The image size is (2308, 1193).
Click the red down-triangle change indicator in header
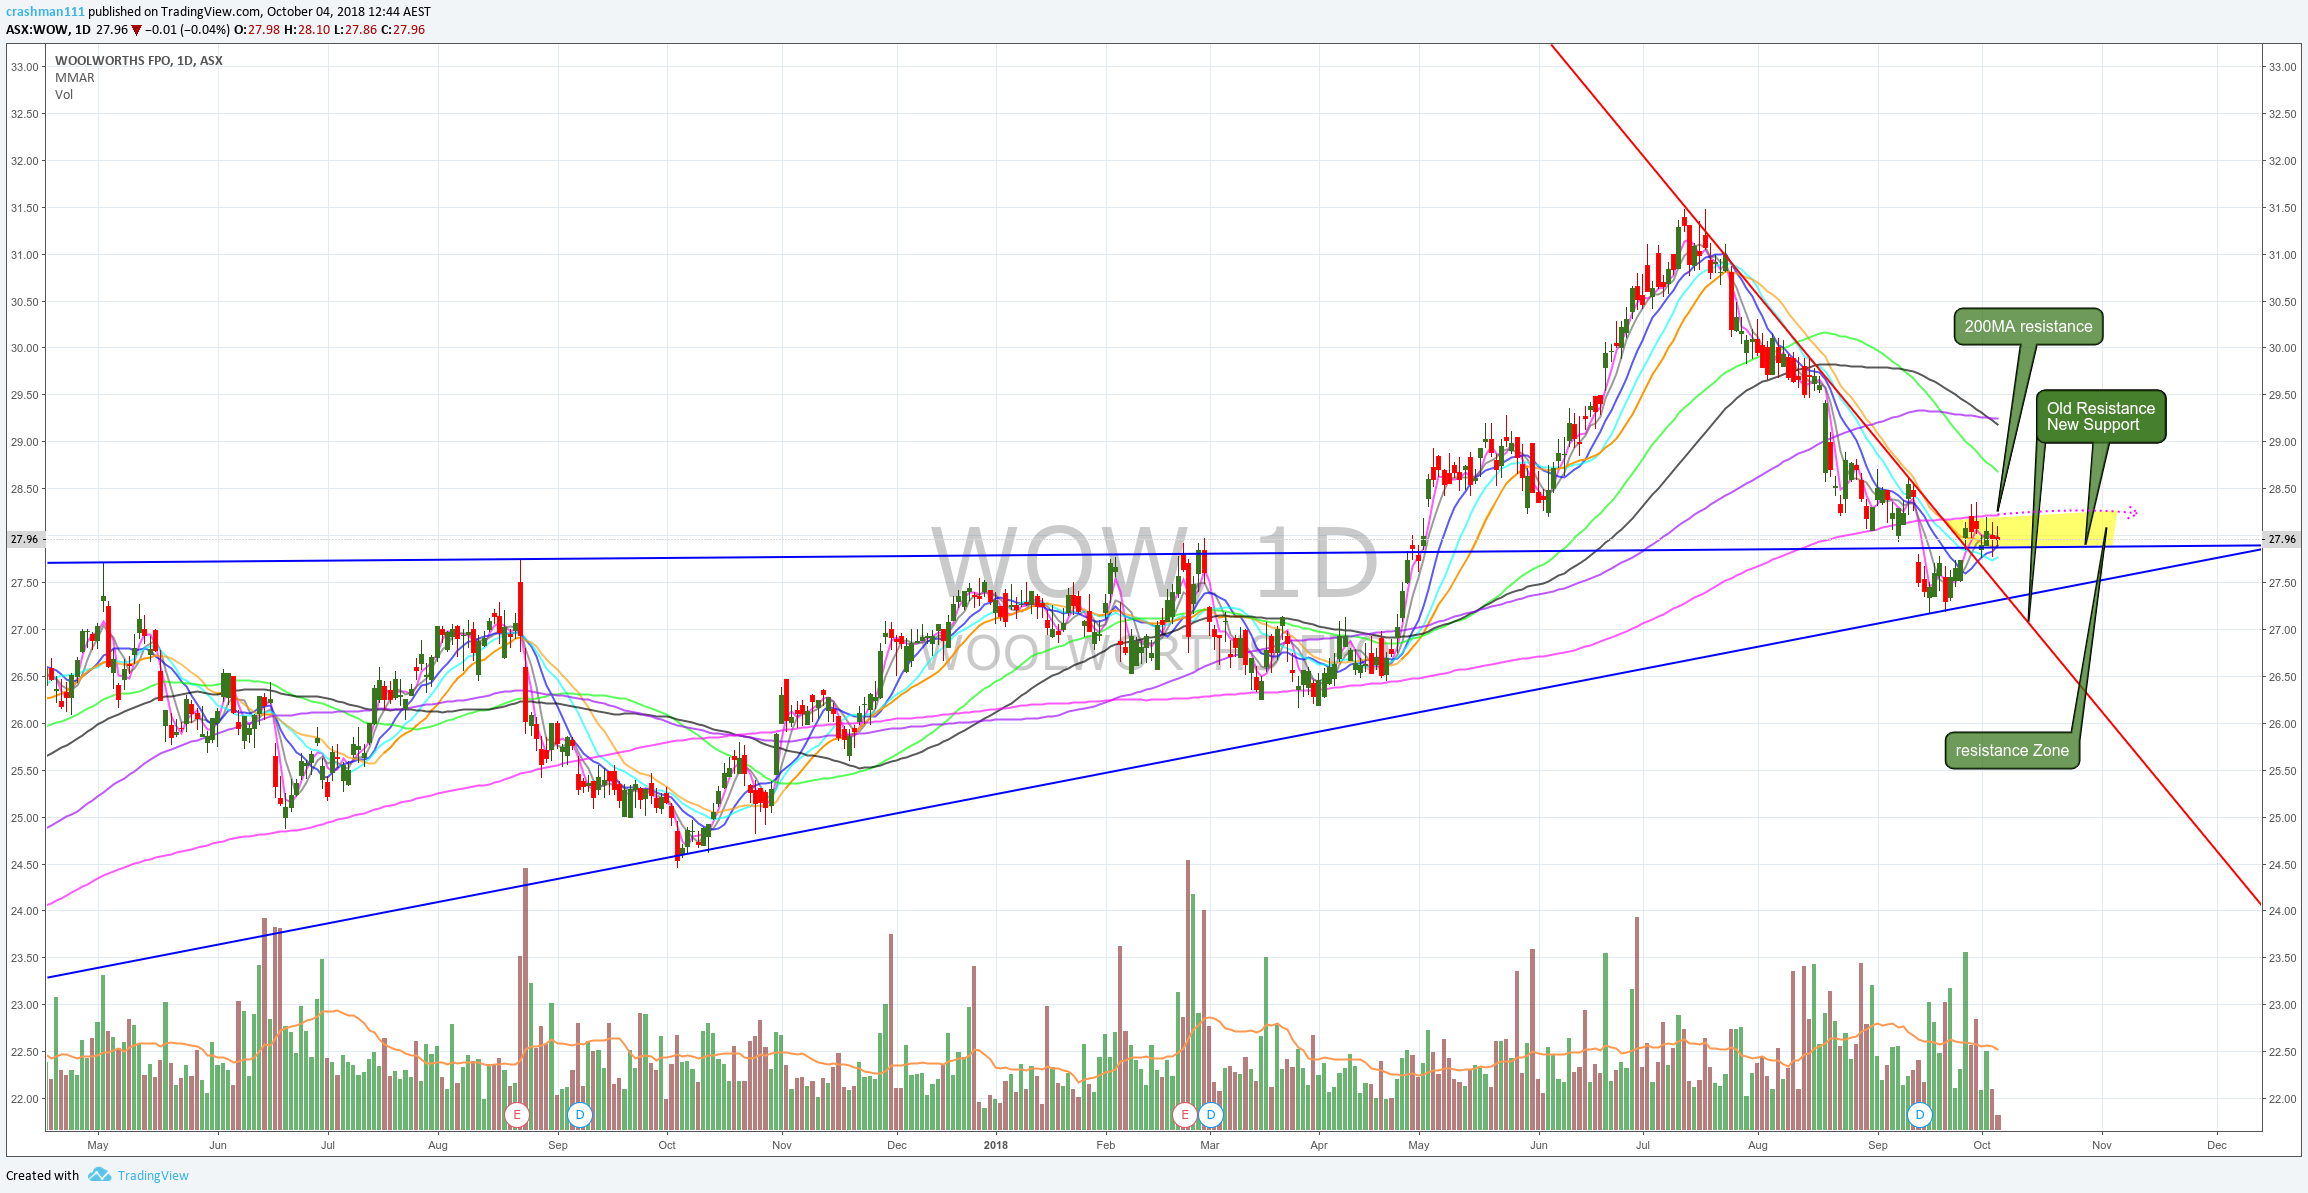tap(136, 30)
